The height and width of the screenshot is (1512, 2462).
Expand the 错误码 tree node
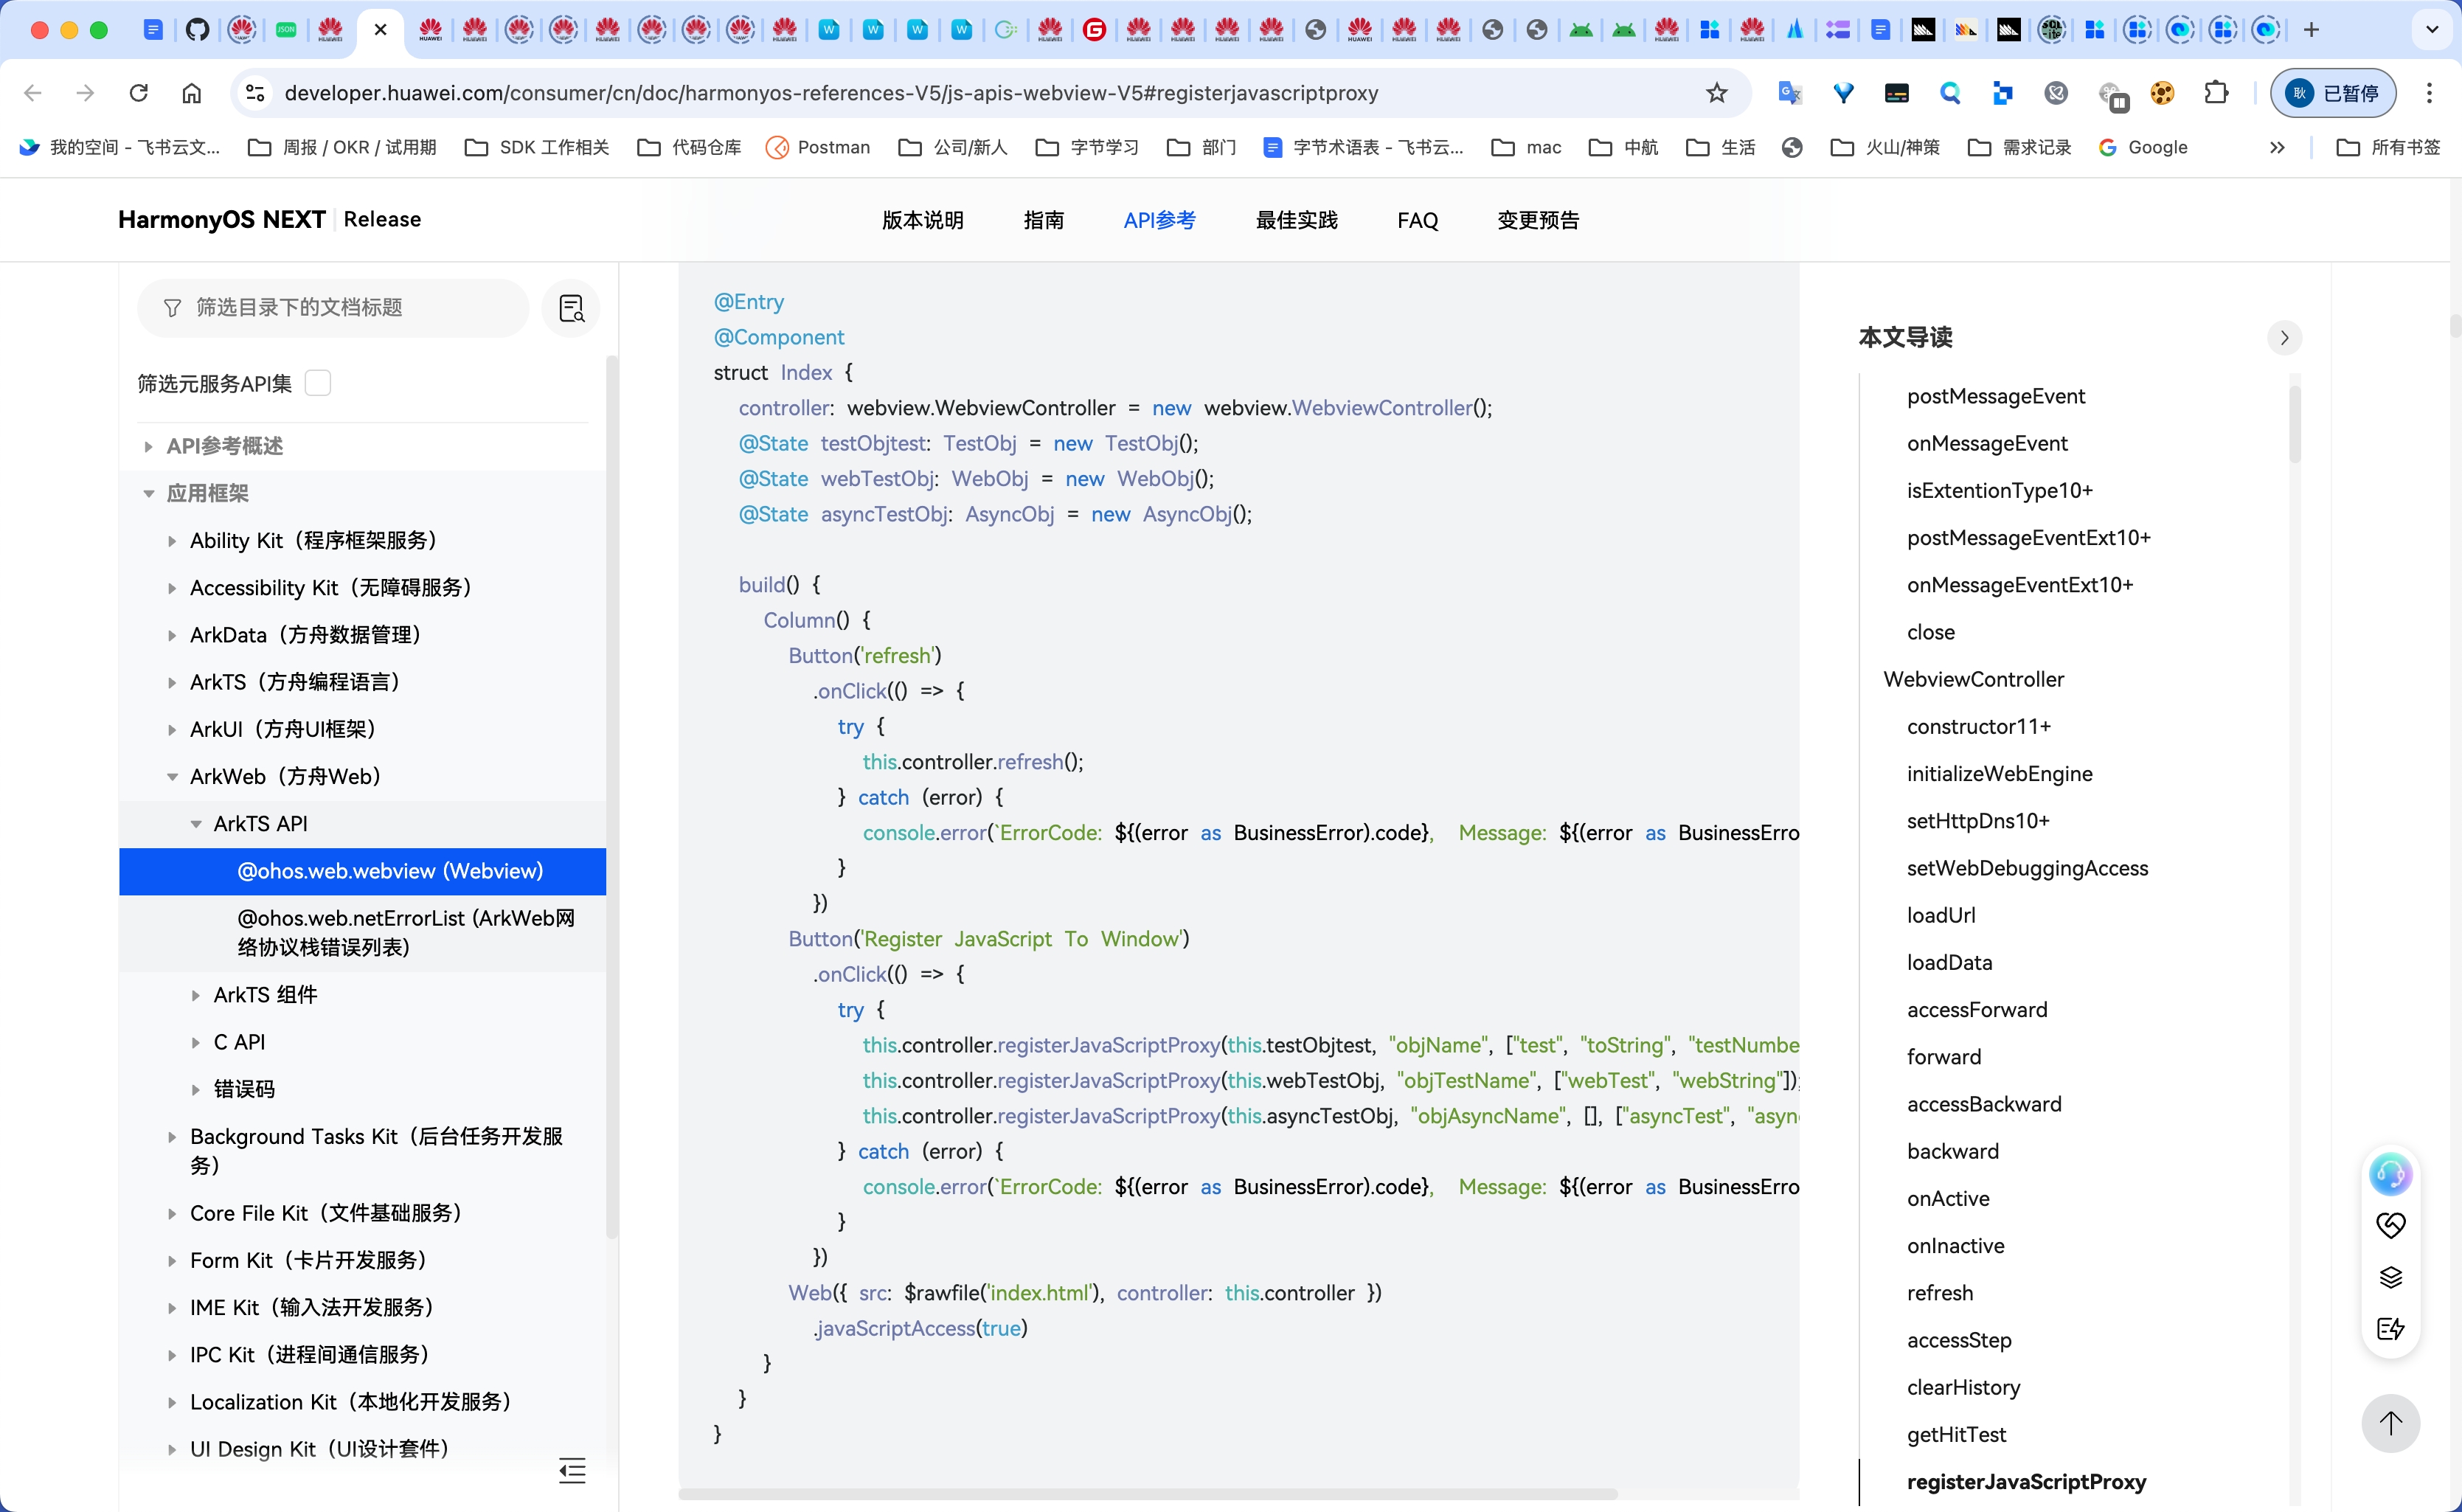point(196,1089)
